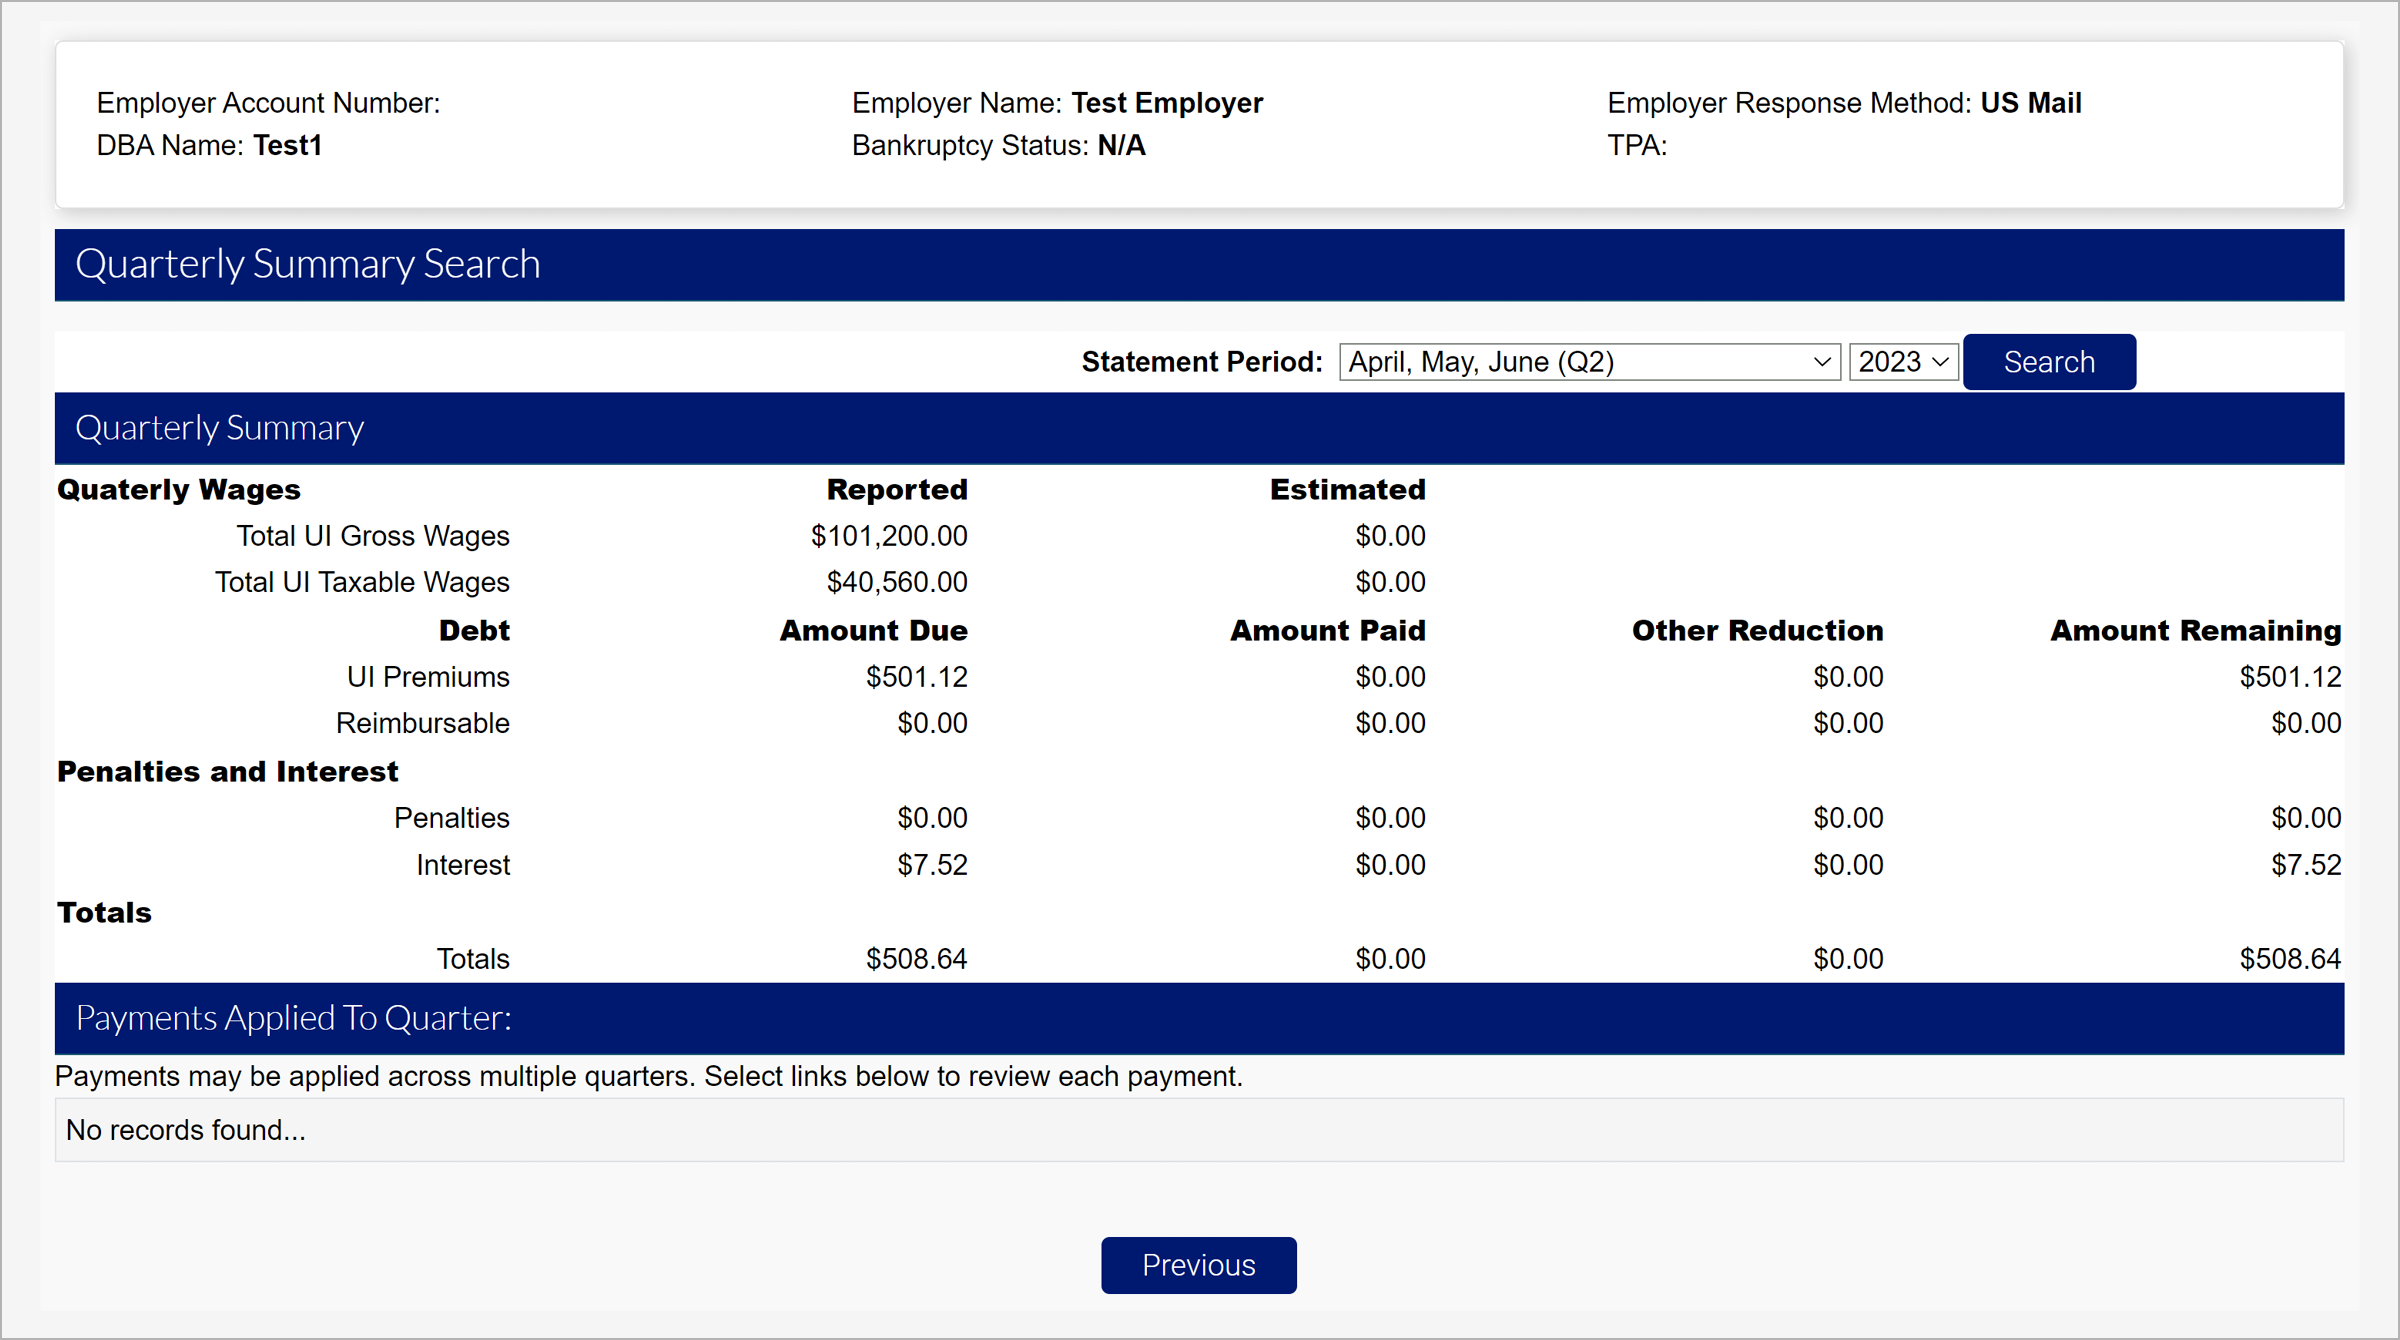Screen dimensions: 2400x1340
Task: Click the US Mail response method value
Action: pos(2030,103)
